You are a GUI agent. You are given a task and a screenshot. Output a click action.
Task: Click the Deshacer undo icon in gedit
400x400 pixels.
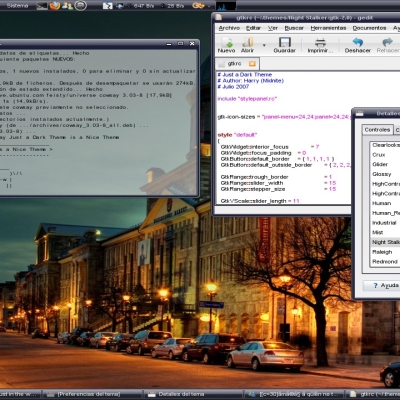(358, 43)
